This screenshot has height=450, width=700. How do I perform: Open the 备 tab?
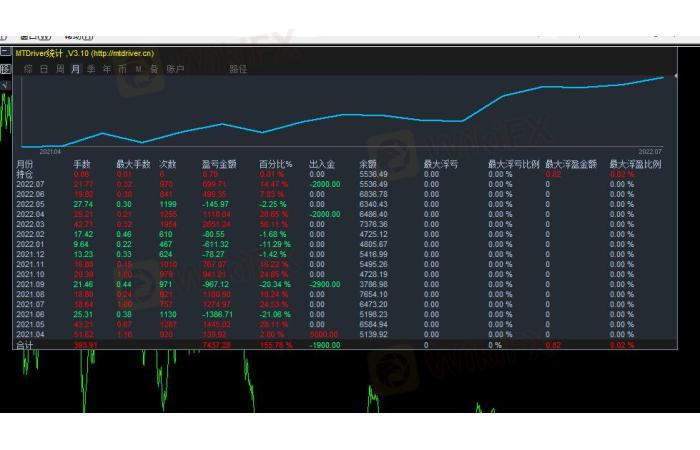pos(154,69)
